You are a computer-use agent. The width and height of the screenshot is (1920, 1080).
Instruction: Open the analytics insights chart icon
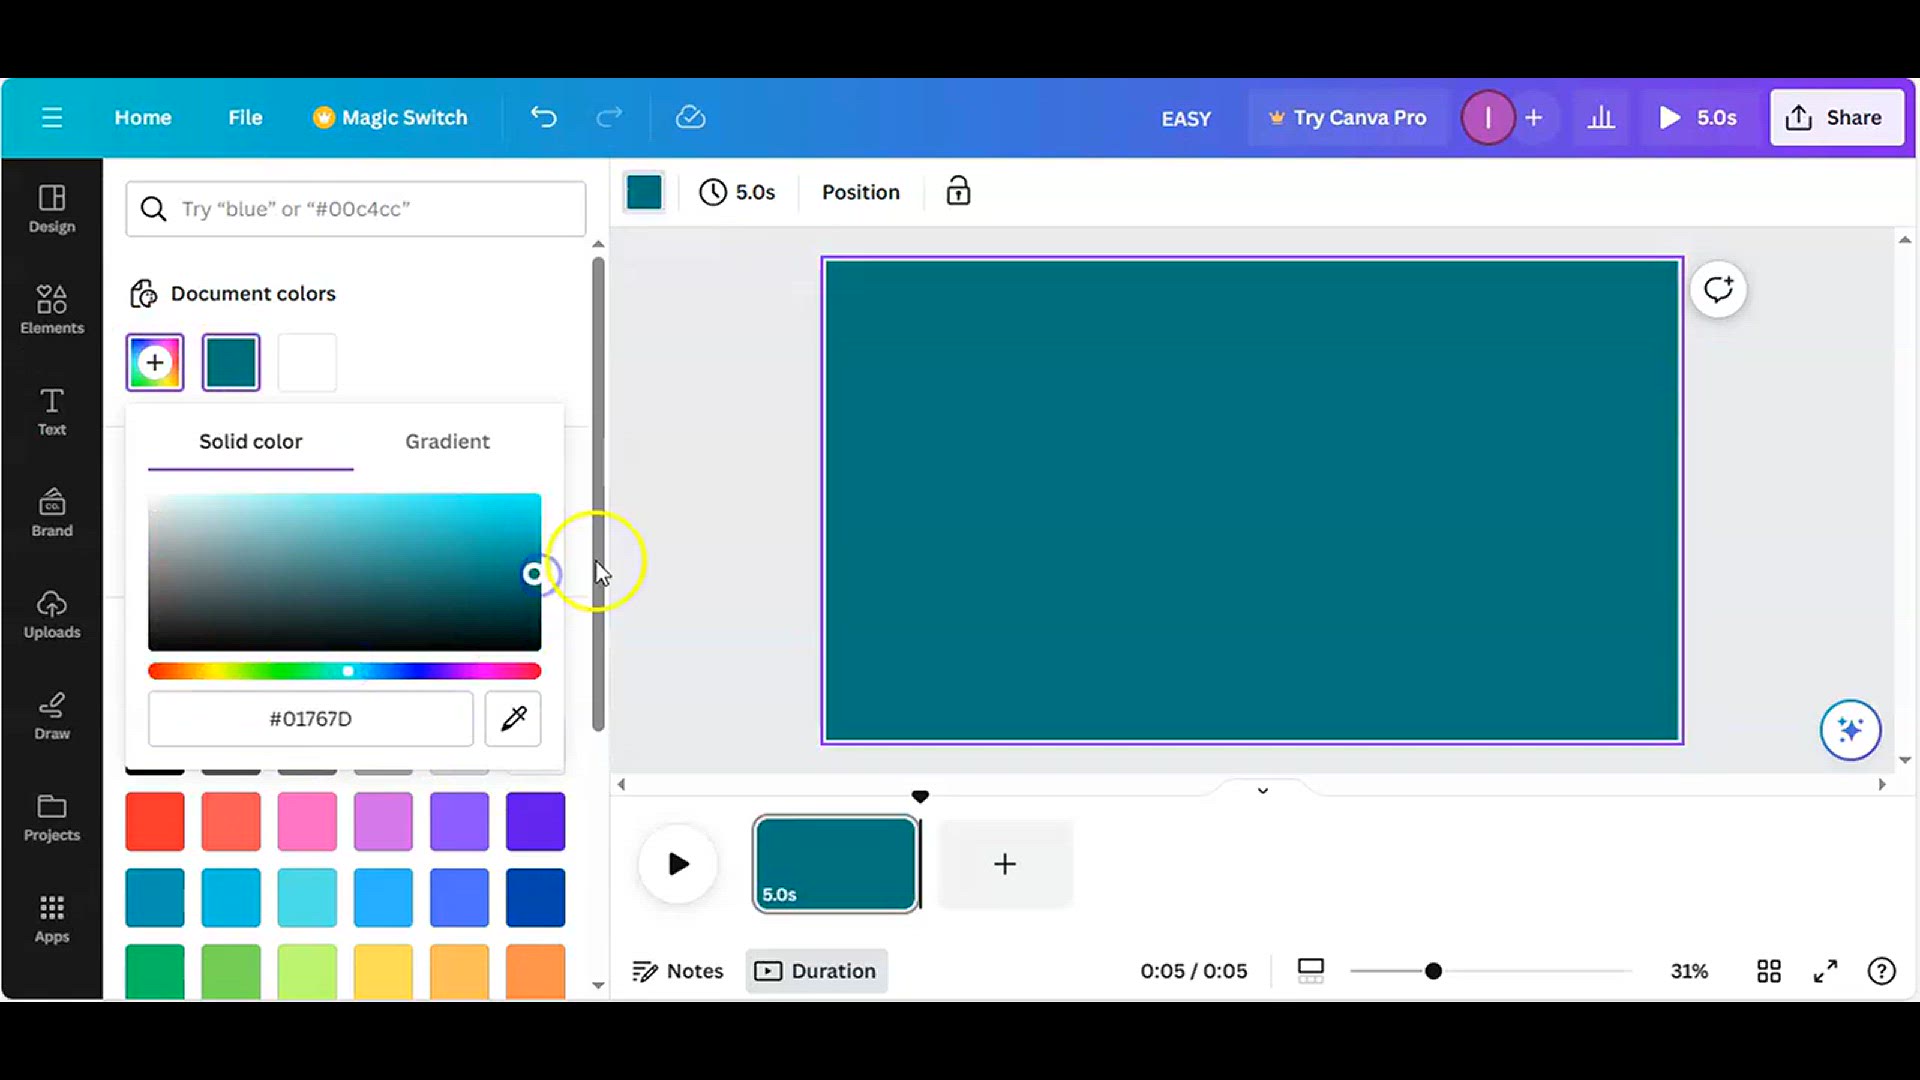tap(1601, 118)
